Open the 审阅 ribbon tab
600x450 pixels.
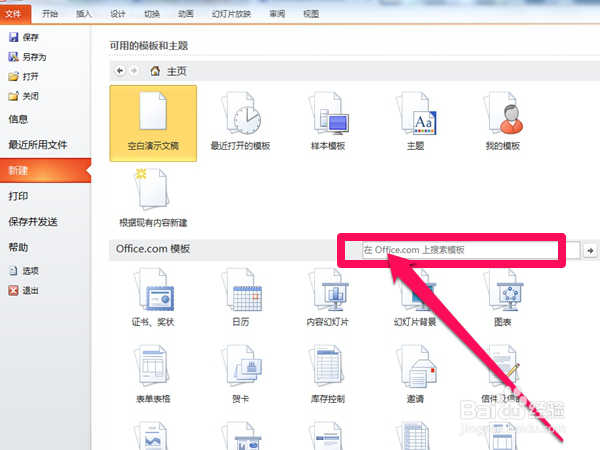click(277, 14)
